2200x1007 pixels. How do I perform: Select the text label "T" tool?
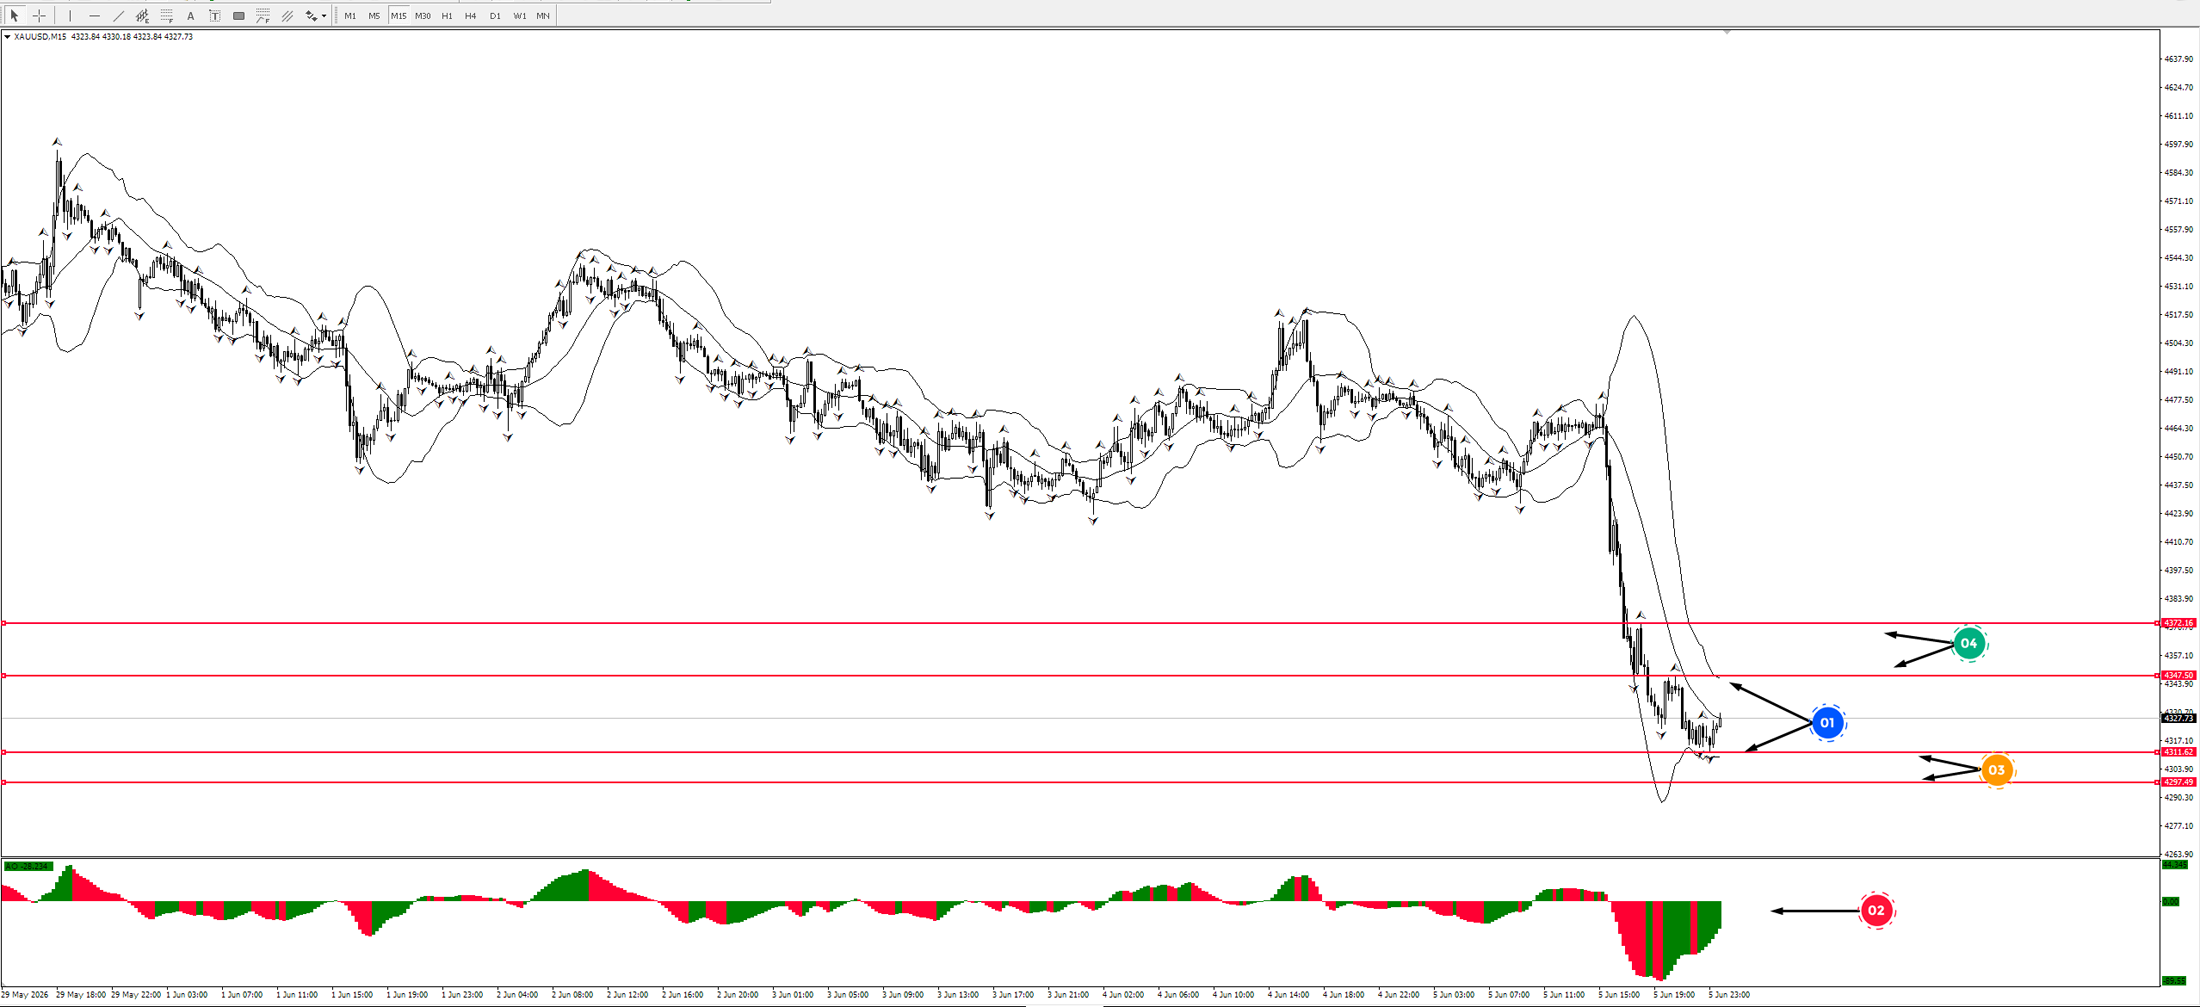click(x=214, y=16)
